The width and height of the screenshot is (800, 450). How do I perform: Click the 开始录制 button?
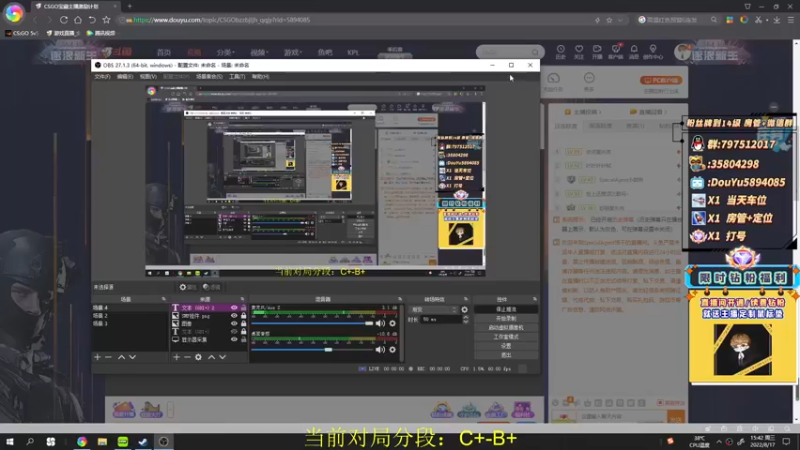click(x=506, y=318)
